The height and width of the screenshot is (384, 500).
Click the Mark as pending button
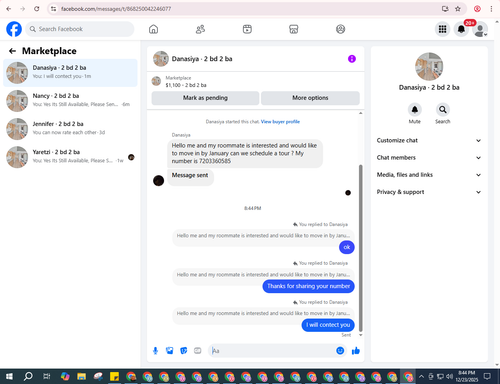click(205, 98)
